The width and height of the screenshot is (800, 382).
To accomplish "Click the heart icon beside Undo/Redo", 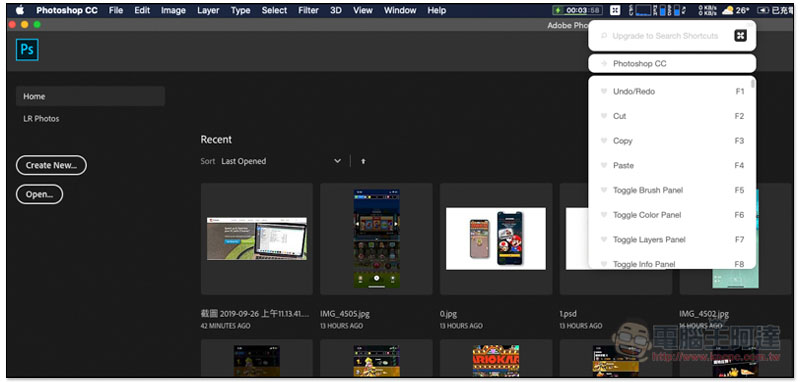I will click(x=604, y=91).
